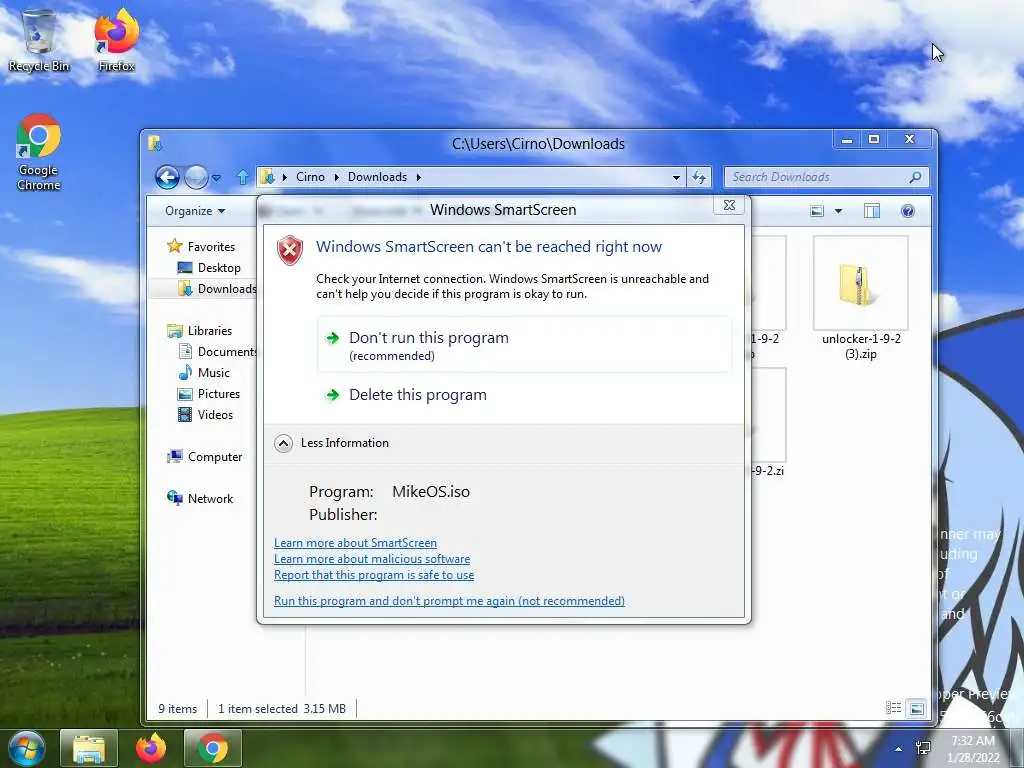Image resolution: width=1024 pixels, height=768 pixels.
Task: Close the Windows SmartScreen dialog
Action: pos(729,205)
